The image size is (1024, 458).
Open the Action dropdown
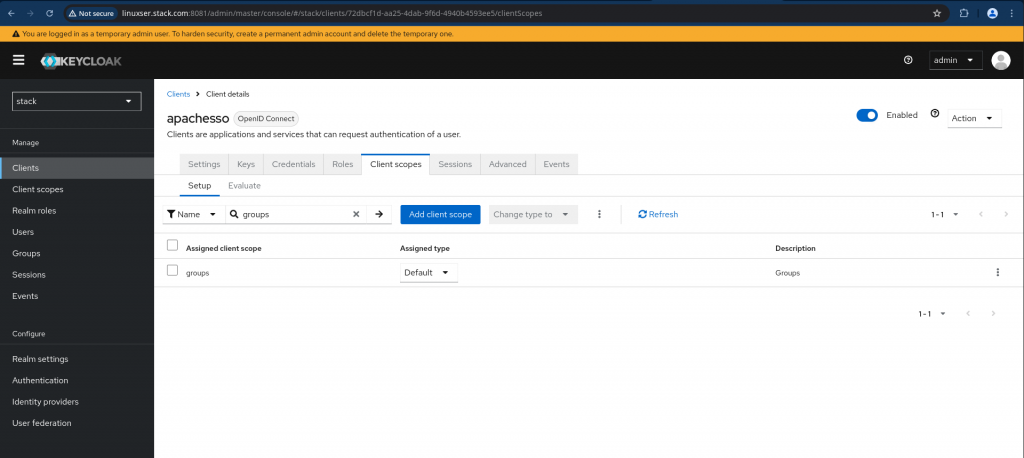[974, 118]
